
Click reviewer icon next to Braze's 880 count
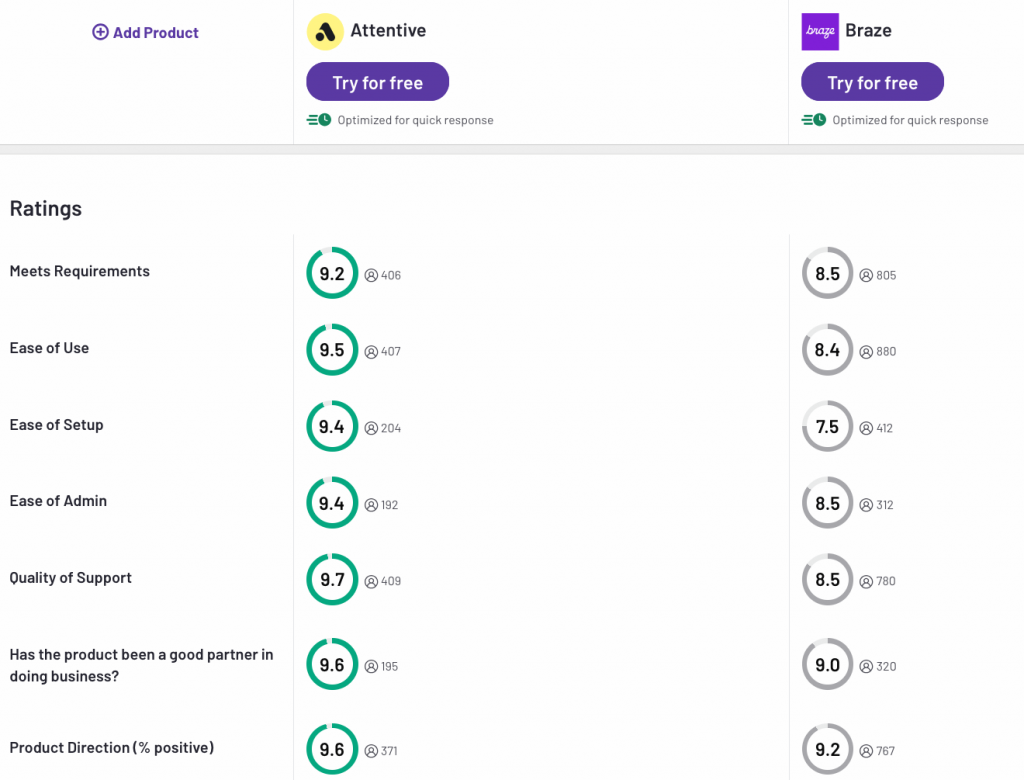(x=866, y=352)
